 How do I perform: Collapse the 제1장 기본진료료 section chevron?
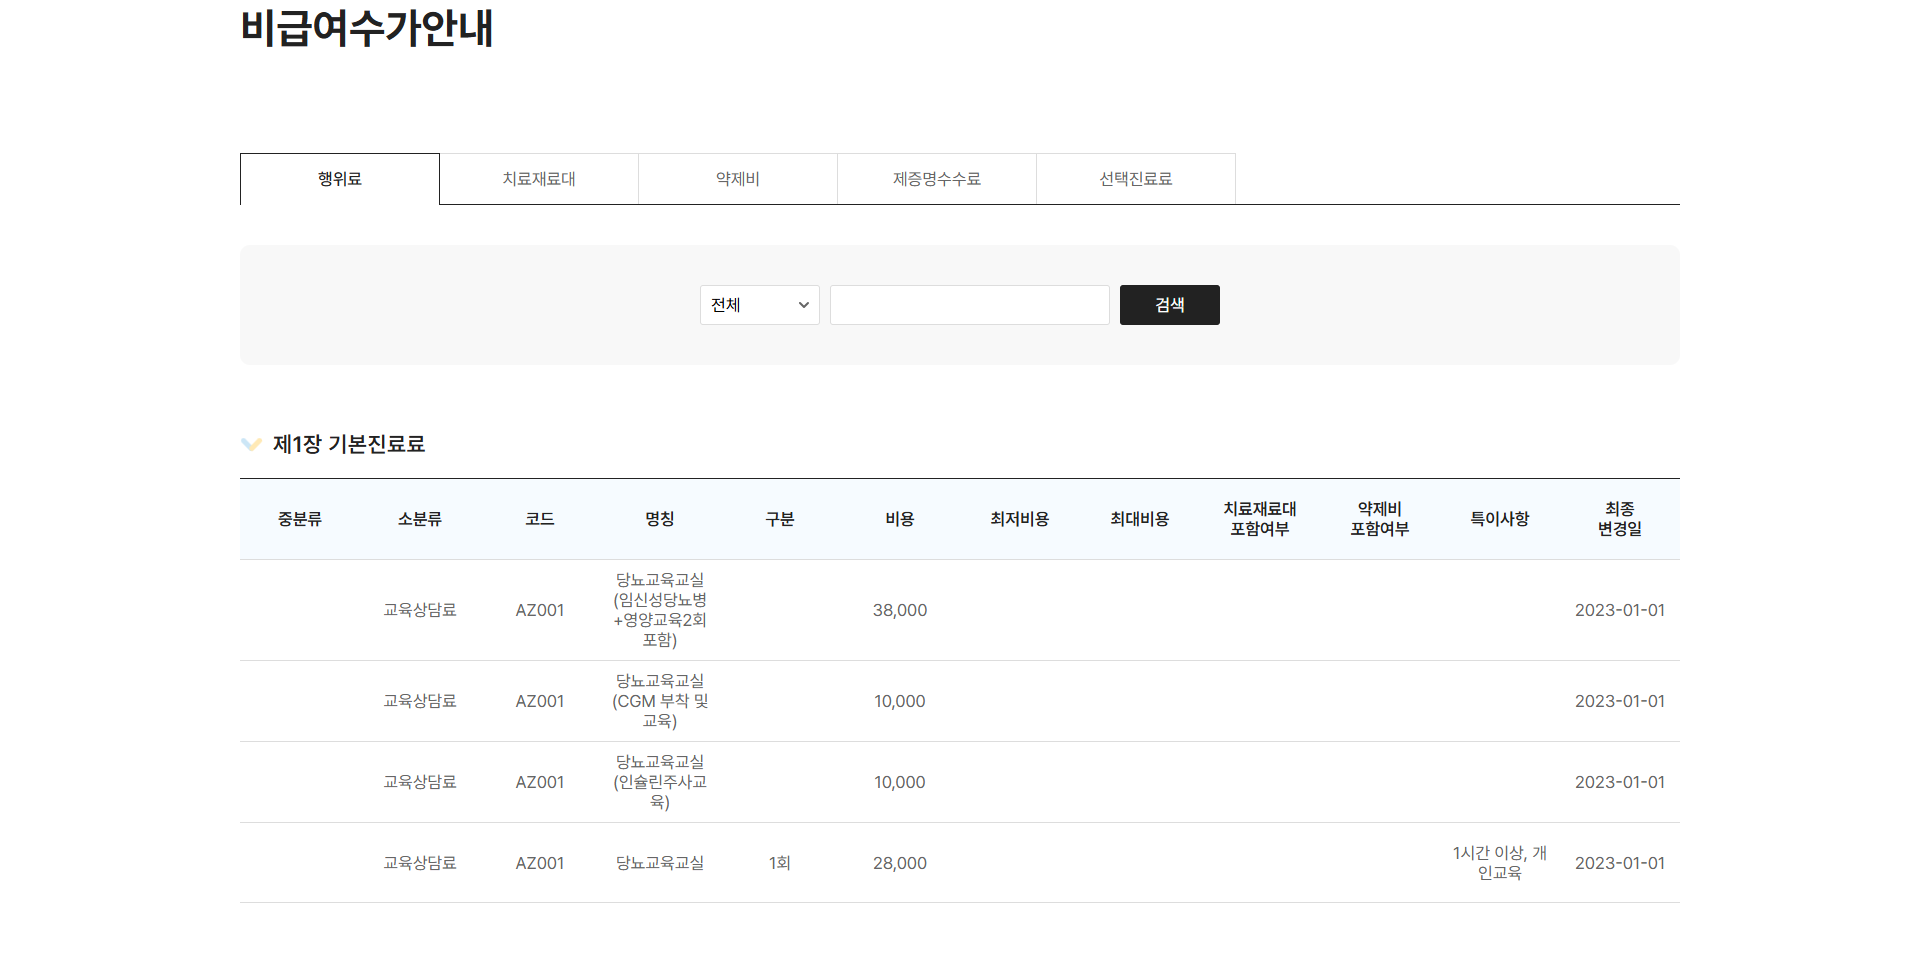251,444
